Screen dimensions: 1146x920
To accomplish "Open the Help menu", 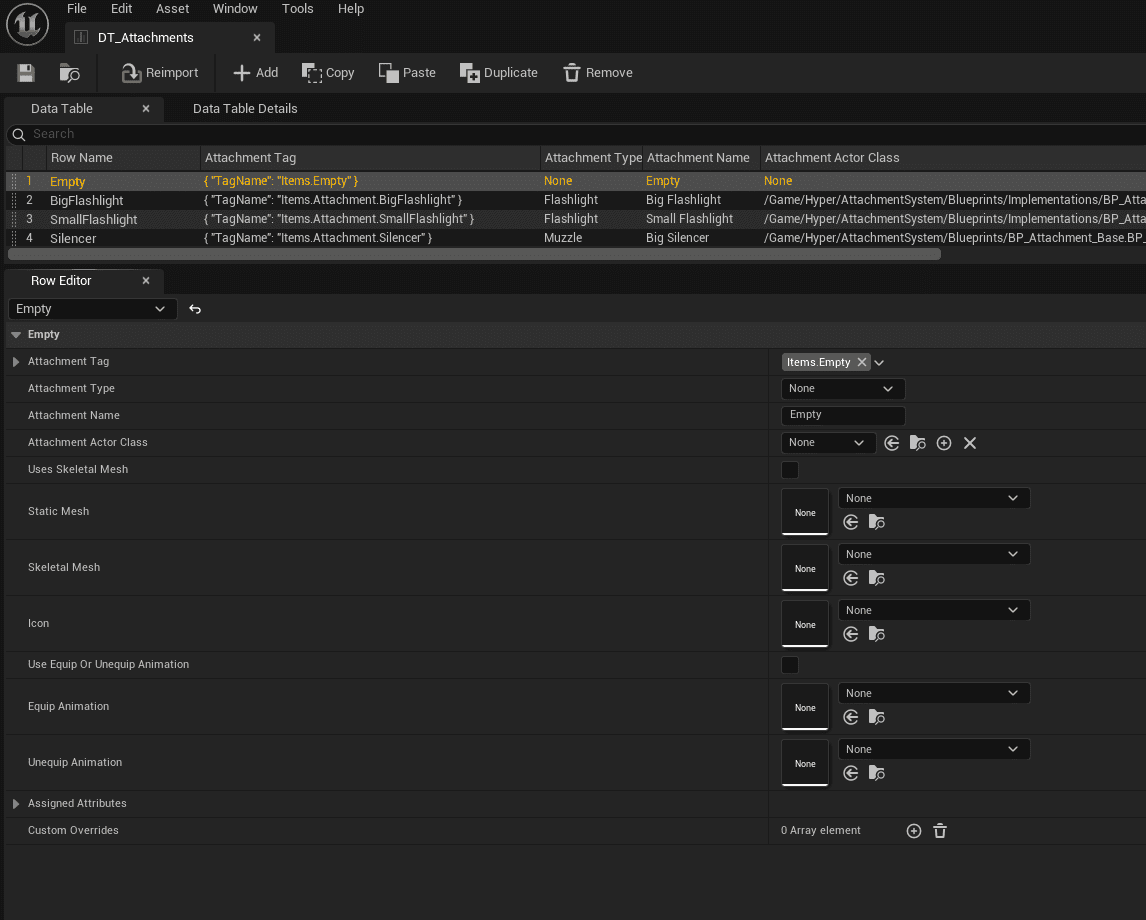I will 351,9.
